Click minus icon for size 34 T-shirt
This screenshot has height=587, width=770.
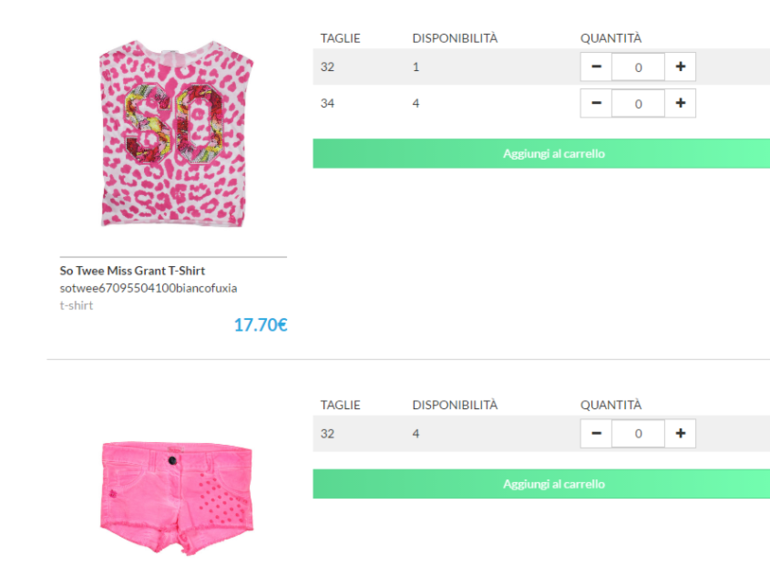(x=596, y=103)
